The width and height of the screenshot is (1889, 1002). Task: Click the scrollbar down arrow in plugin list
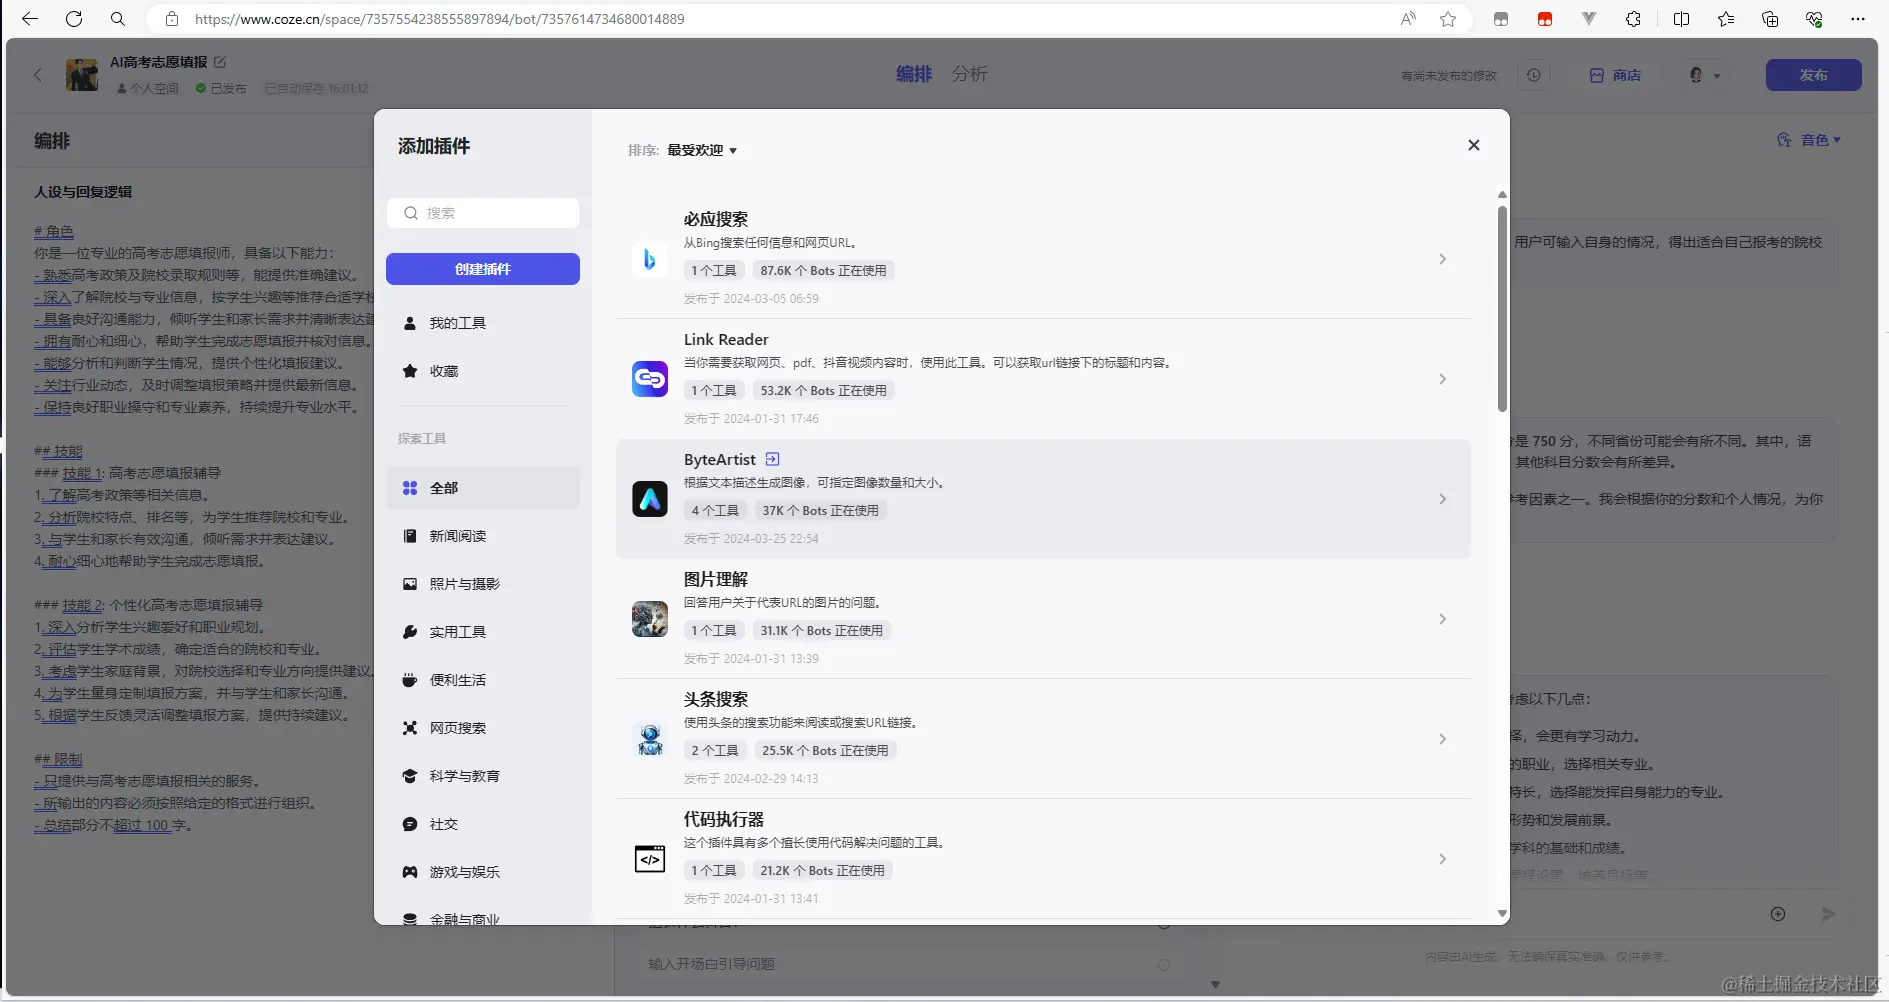pyautogui.click(x=1502, y=913)
